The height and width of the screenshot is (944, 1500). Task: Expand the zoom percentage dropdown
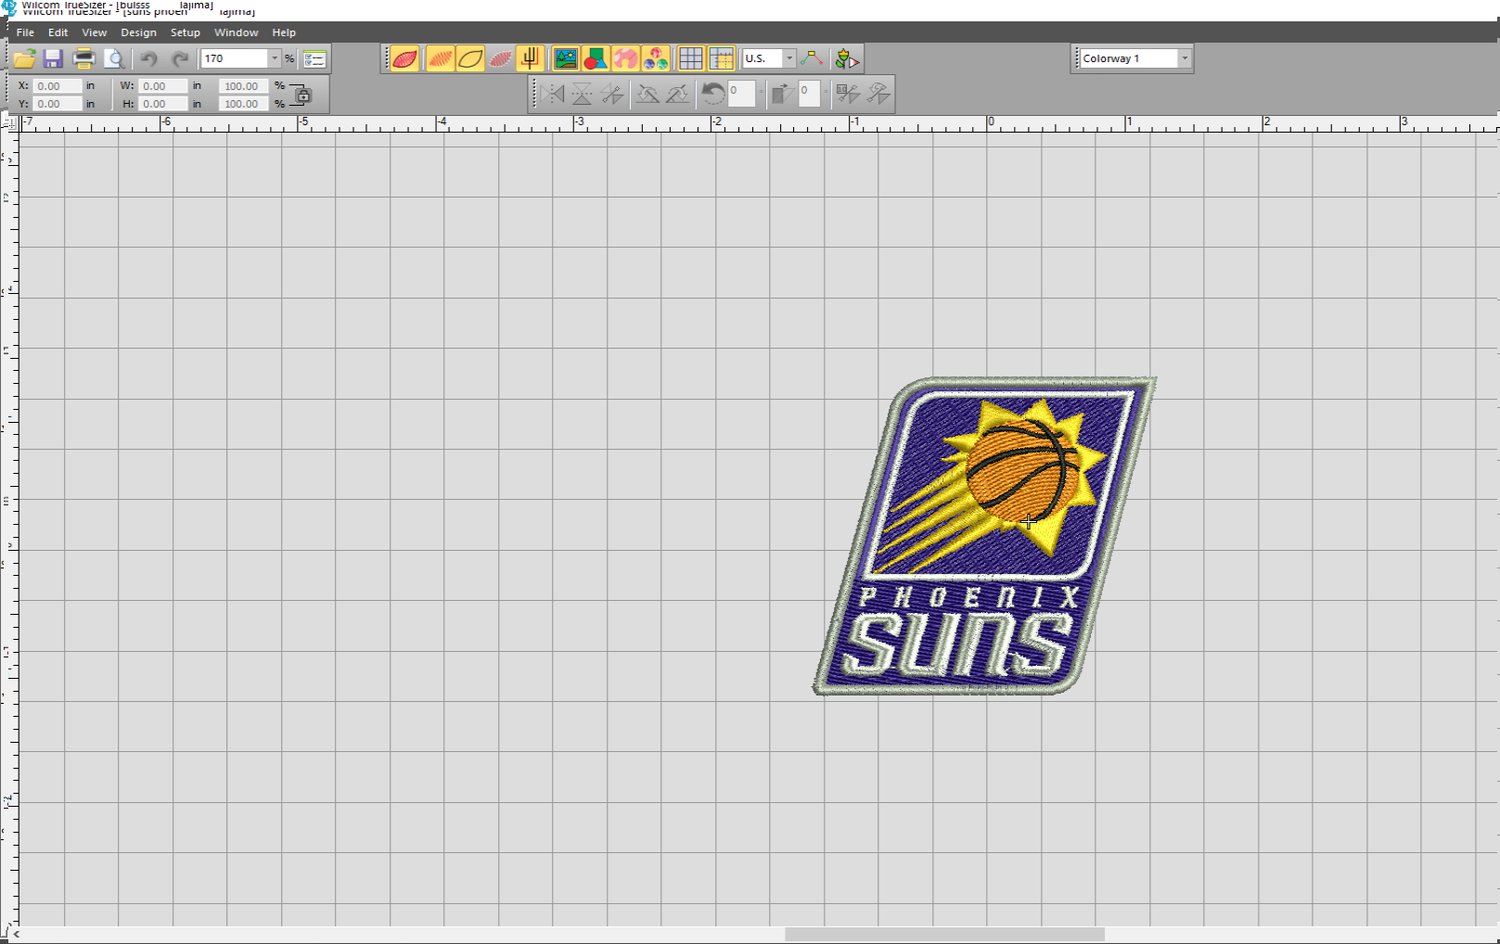pos(275,59)
